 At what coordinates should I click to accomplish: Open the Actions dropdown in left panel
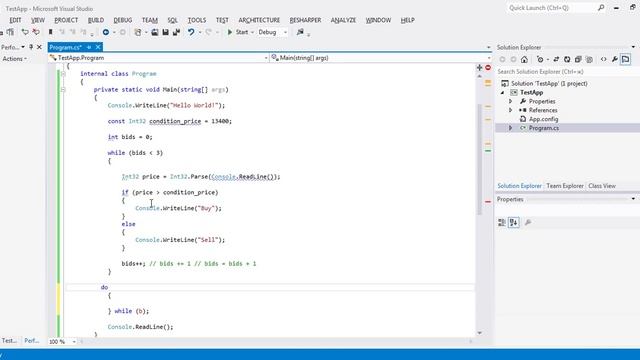[15, 59]
